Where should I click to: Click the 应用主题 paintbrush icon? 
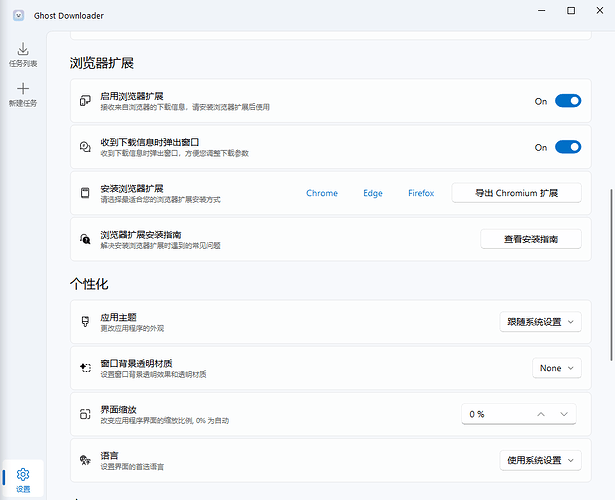[85, 322]
